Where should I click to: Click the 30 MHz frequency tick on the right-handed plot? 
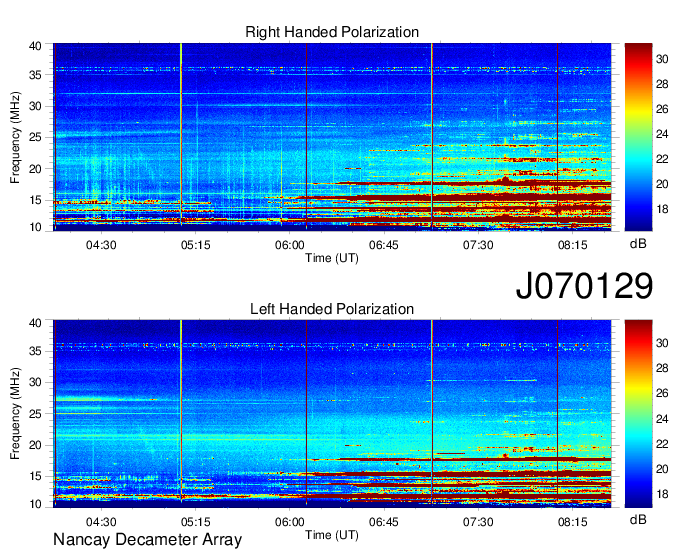tap(35, 106)
